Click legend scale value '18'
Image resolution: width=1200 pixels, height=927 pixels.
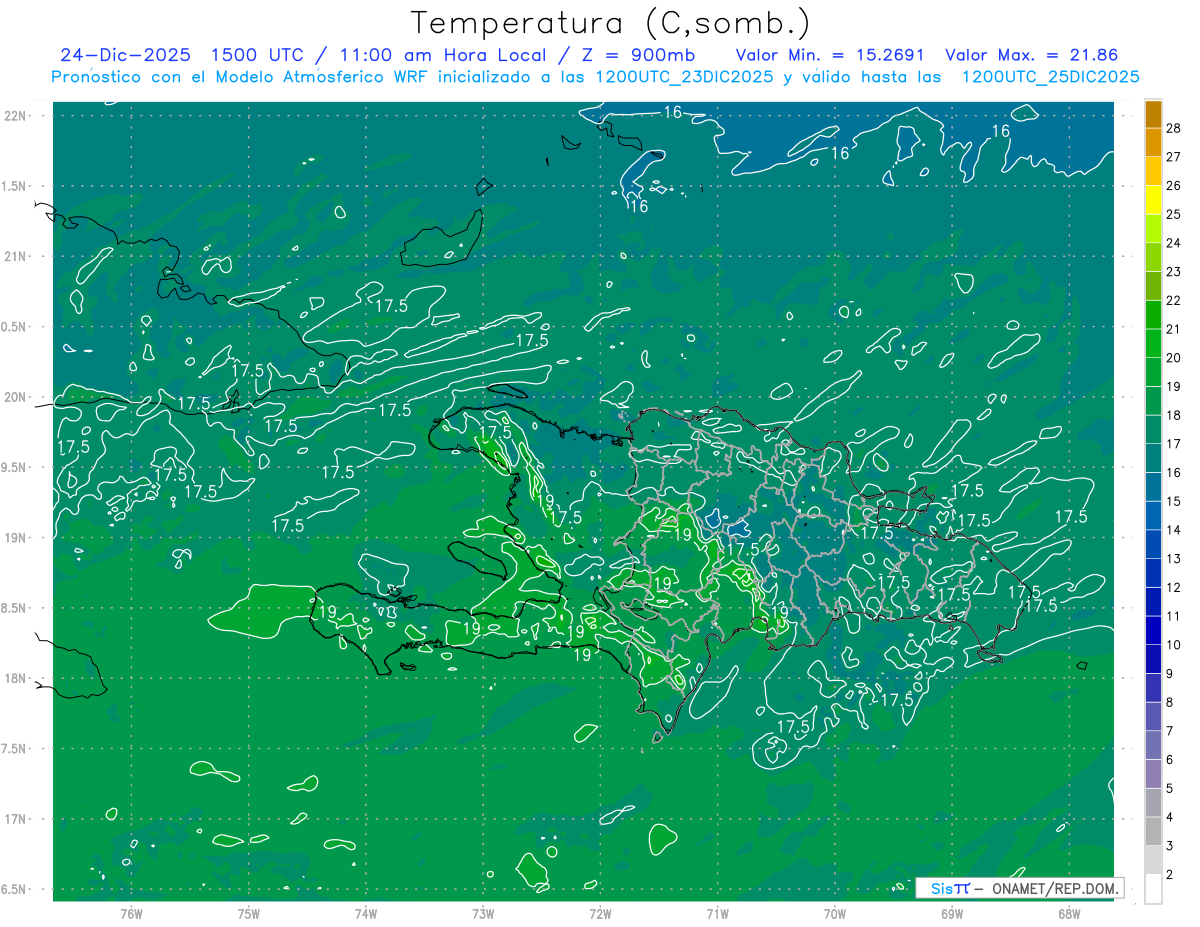1174,415
